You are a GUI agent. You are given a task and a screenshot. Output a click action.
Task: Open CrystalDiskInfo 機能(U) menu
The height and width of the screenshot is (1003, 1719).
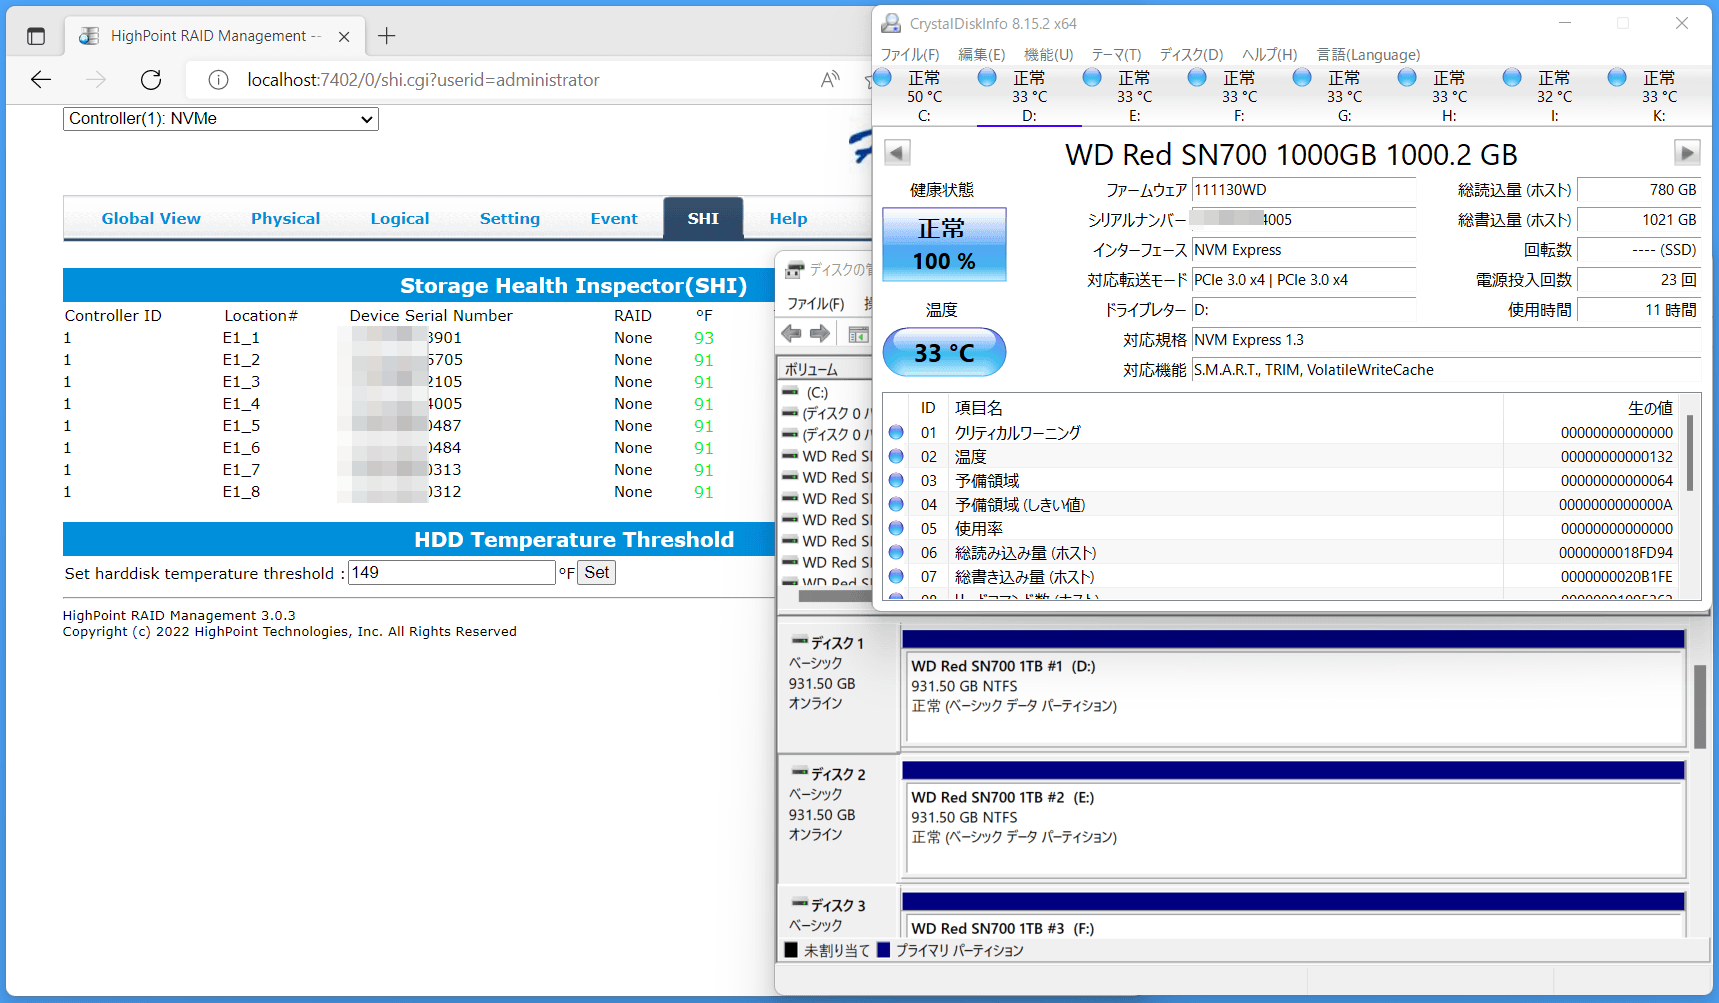(1049, 55)
